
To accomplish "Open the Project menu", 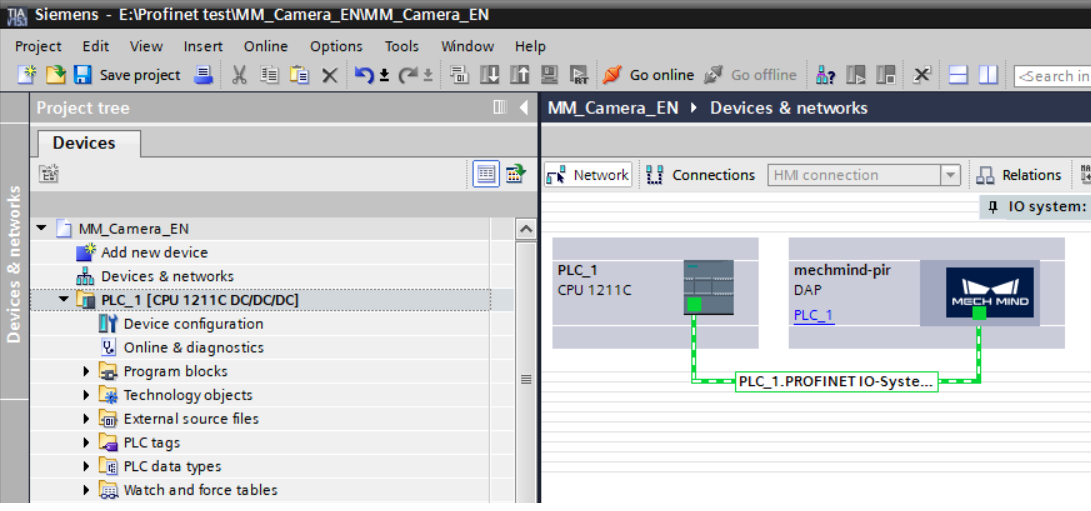I will click(38, 47).
